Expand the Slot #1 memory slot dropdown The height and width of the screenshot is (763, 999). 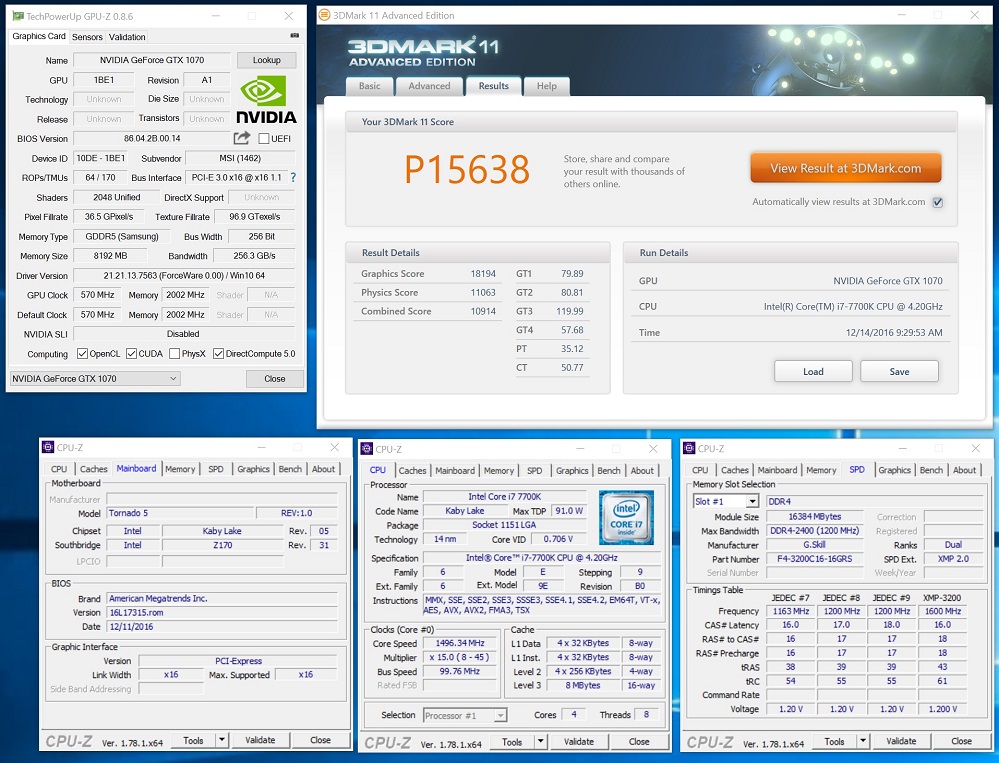pyautogui.click(x=752, y=501)
